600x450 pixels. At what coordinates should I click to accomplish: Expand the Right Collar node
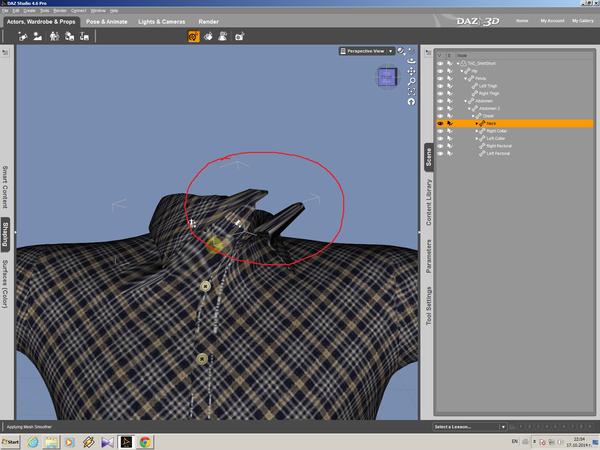[x=477, y=131]
